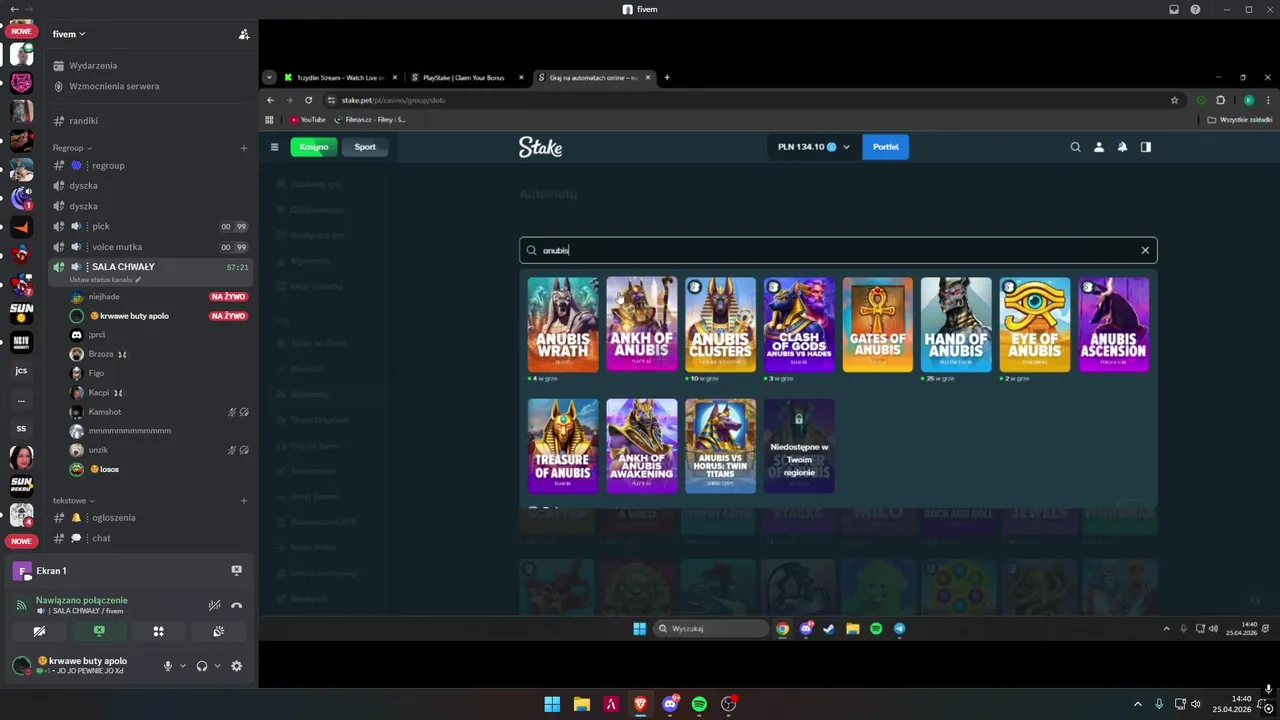Image resolution: width=1280 pixels, height=720 pixels.
Task: Stop the Ekran 1 stream icon
Action: 236,570
